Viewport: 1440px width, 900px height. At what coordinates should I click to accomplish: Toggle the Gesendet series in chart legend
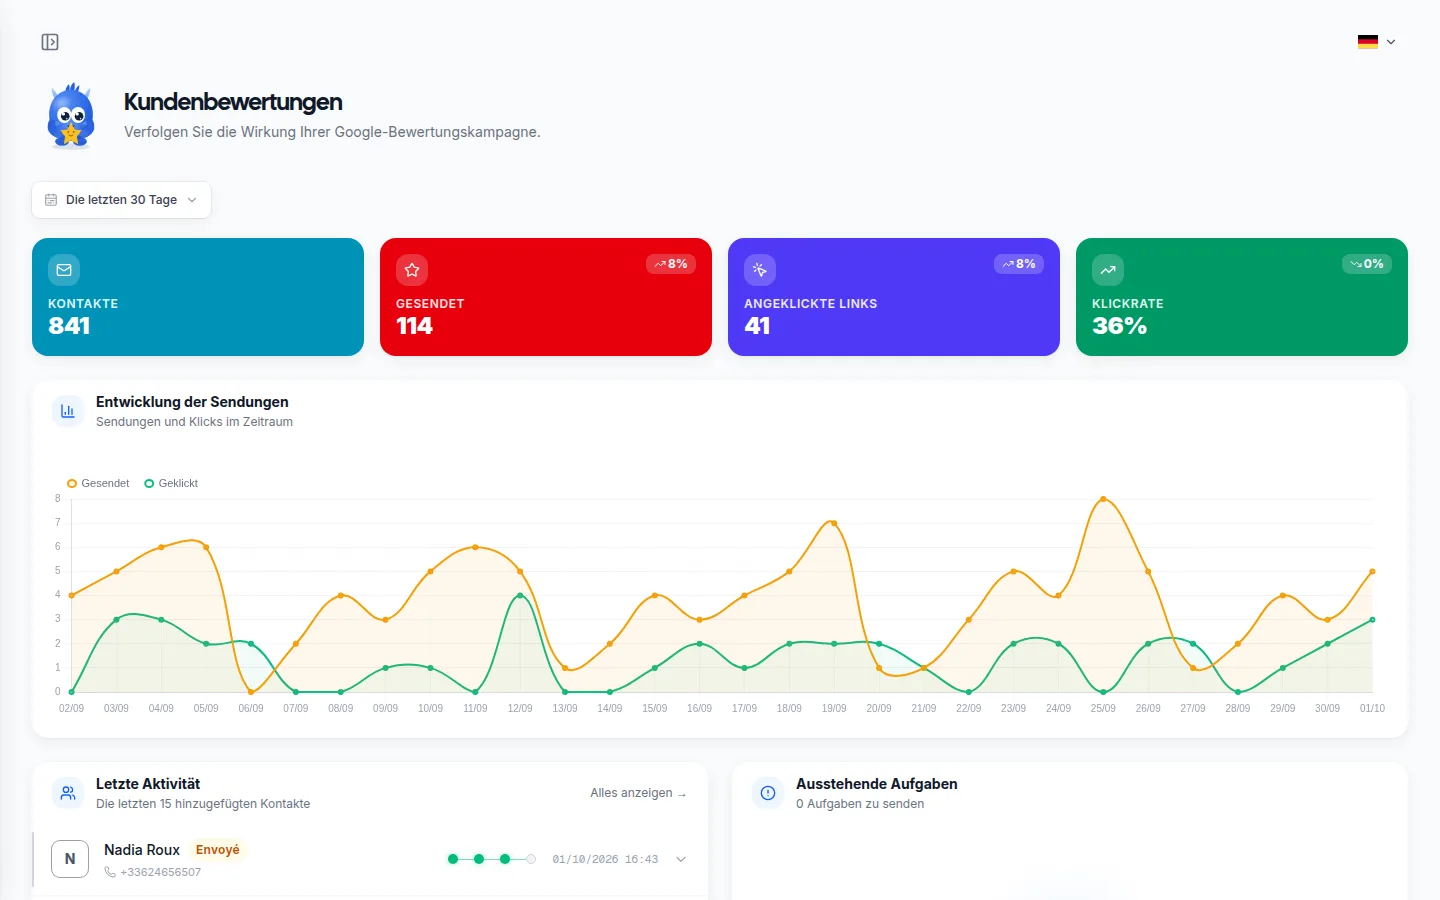pyautogui.click(x=98, y=483)
